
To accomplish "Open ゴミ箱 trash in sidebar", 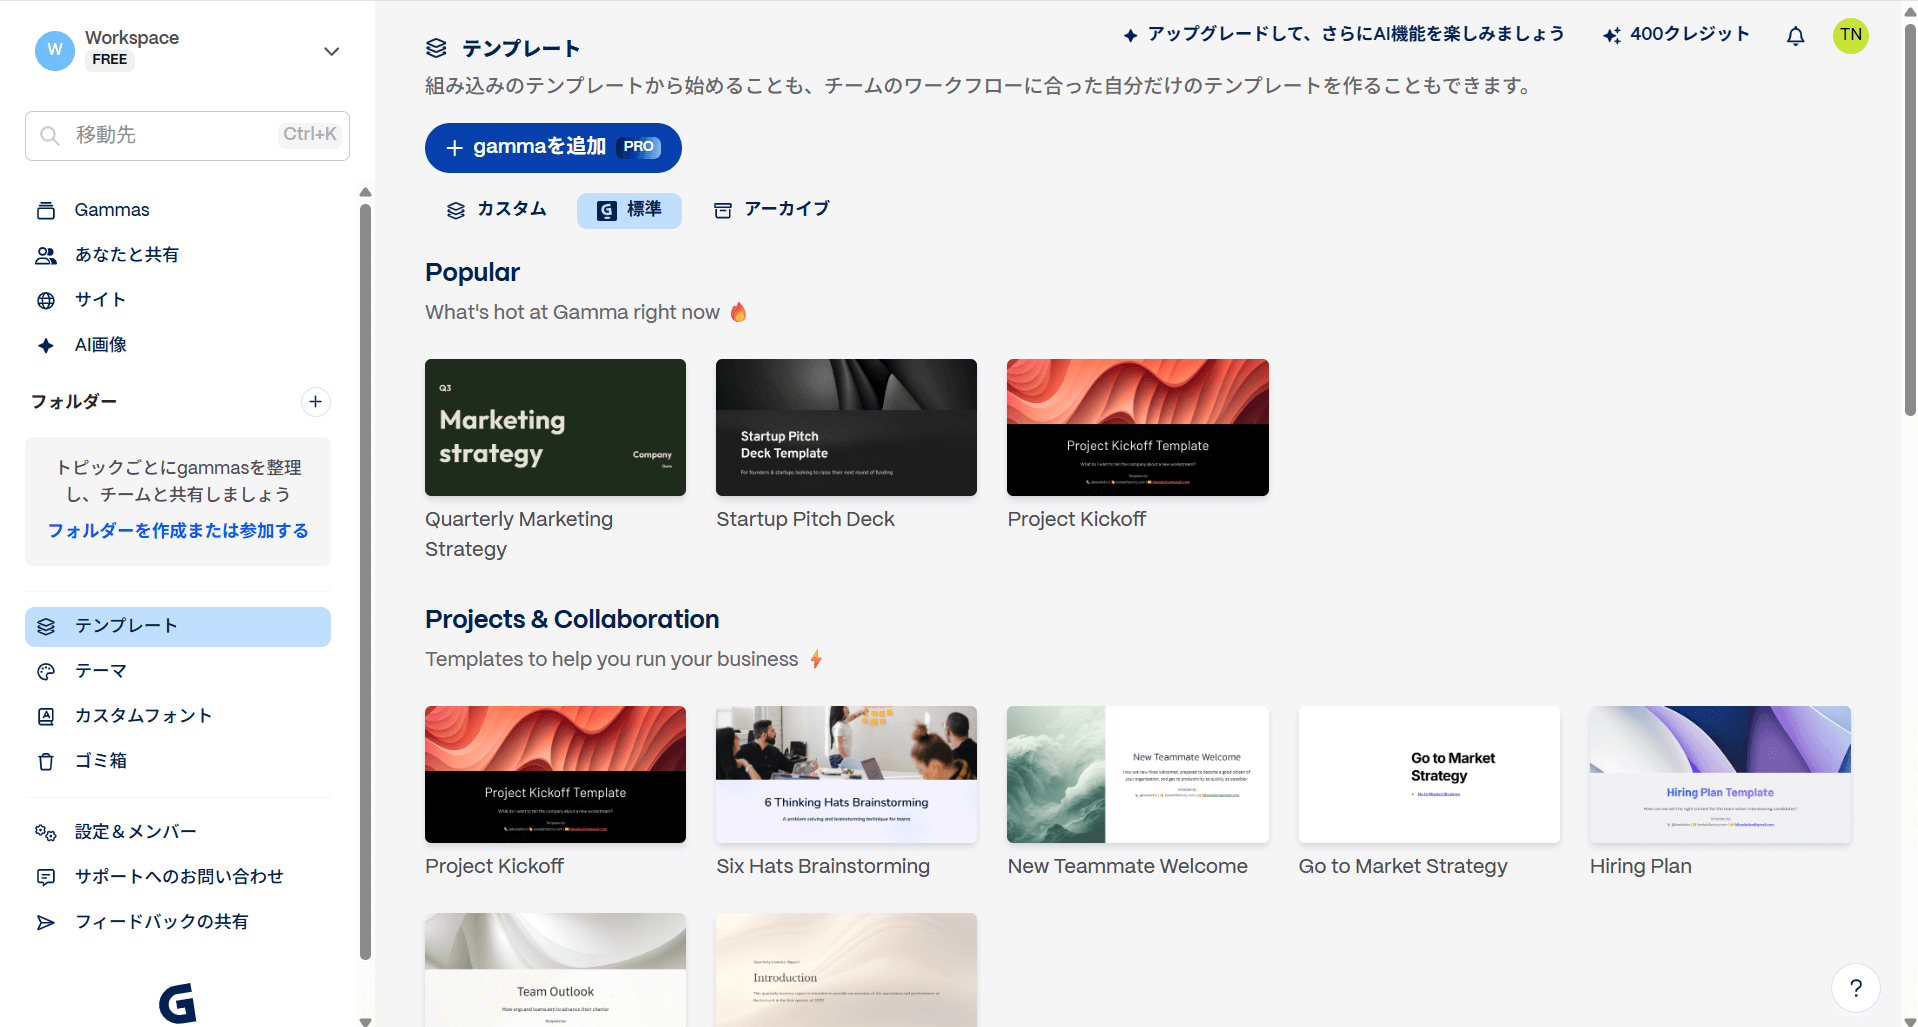I will click(x=100, y=761).
